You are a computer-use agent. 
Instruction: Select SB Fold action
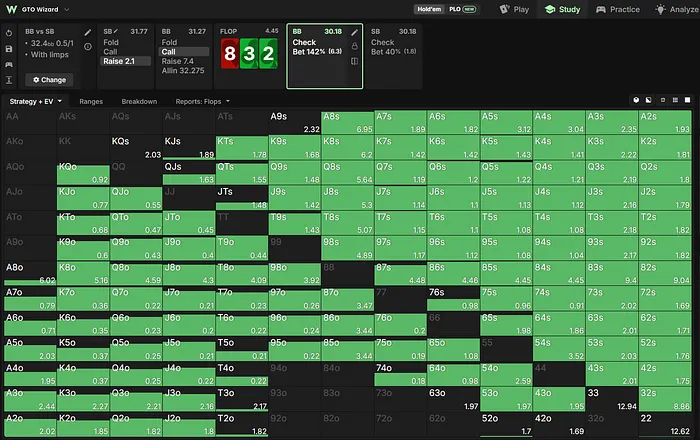click(x=111, y=42)
